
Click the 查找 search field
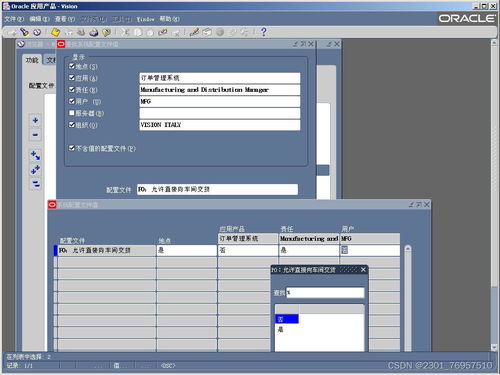[x=325, y=293]
